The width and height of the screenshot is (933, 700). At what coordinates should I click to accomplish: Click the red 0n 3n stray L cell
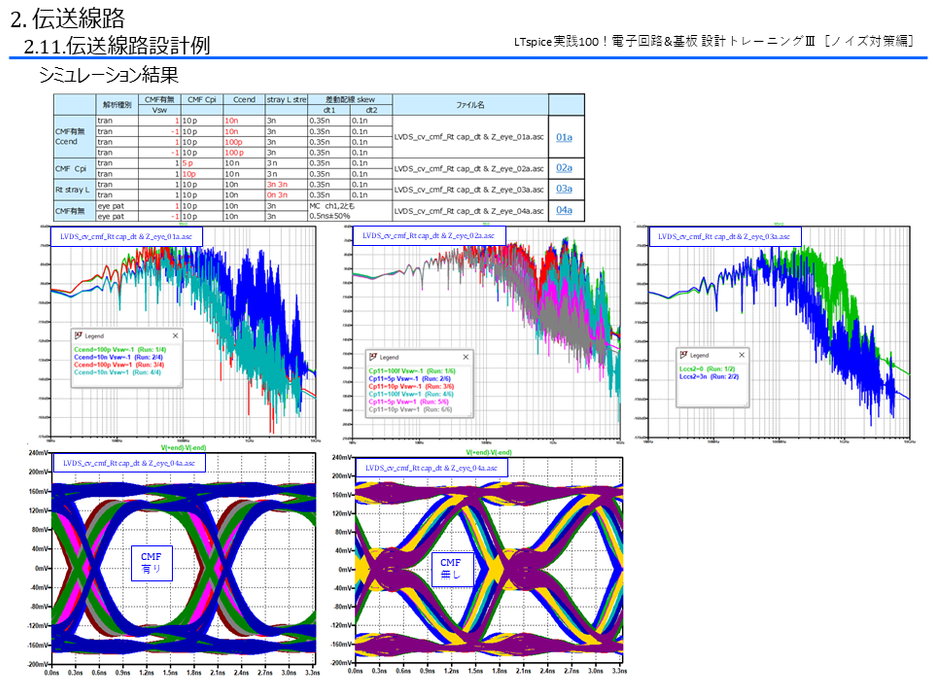[x=286, y=195]
